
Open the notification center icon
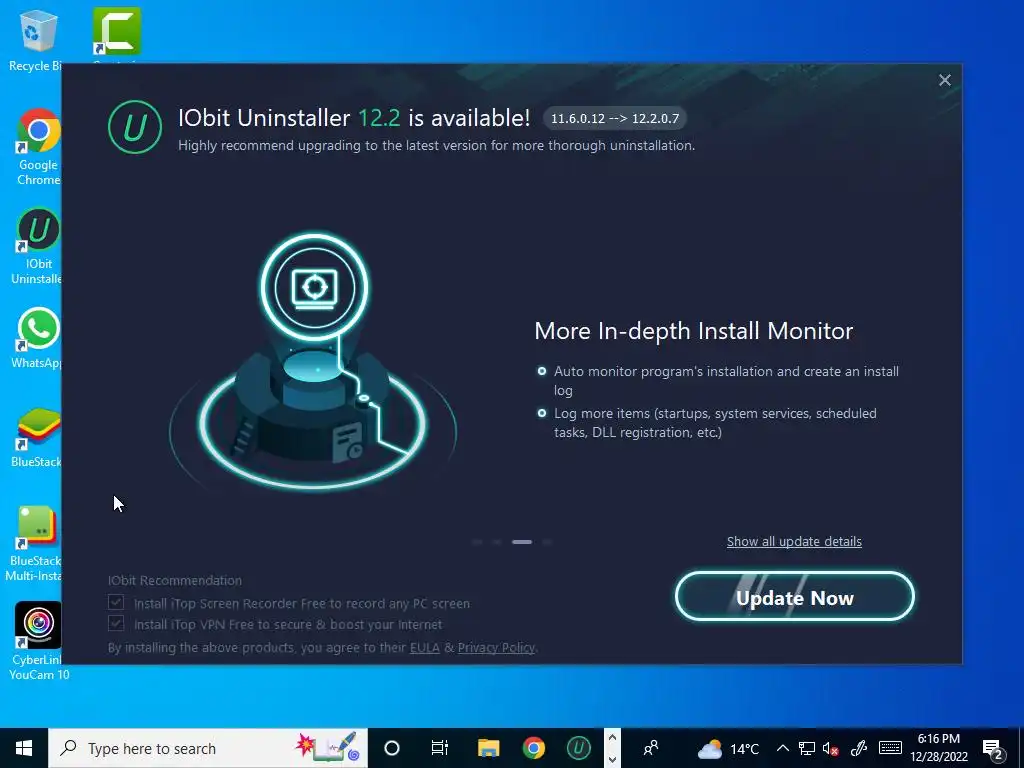pyautogui.click(x=993, y=748)
